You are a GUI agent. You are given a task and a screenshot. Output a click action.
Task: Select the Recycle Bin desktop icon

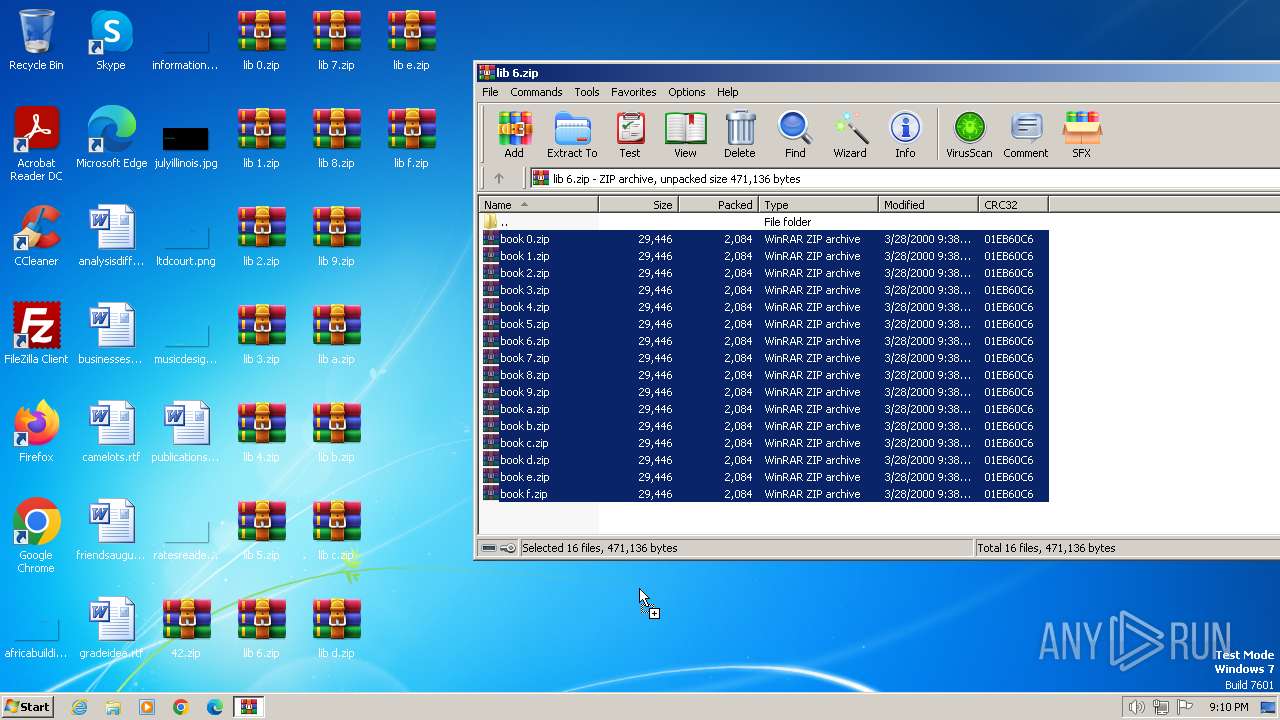pos(36,40)
